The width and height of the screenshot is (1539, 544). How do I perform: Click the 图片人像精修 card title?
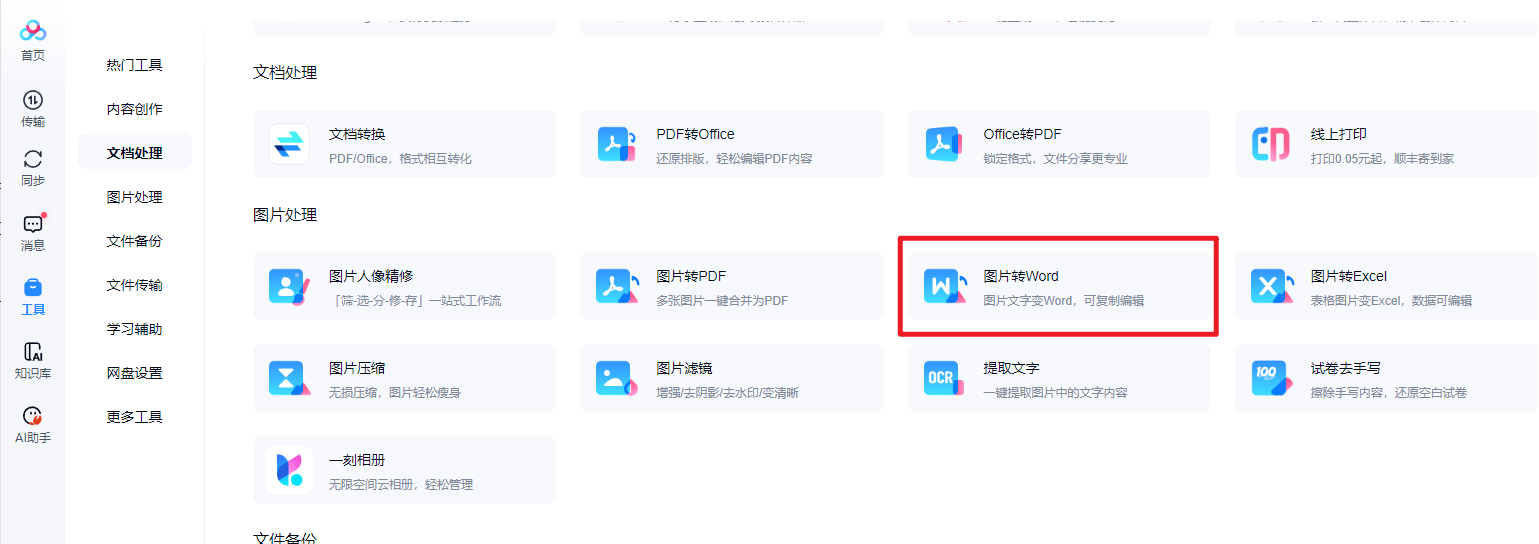(x=371, y=276)
